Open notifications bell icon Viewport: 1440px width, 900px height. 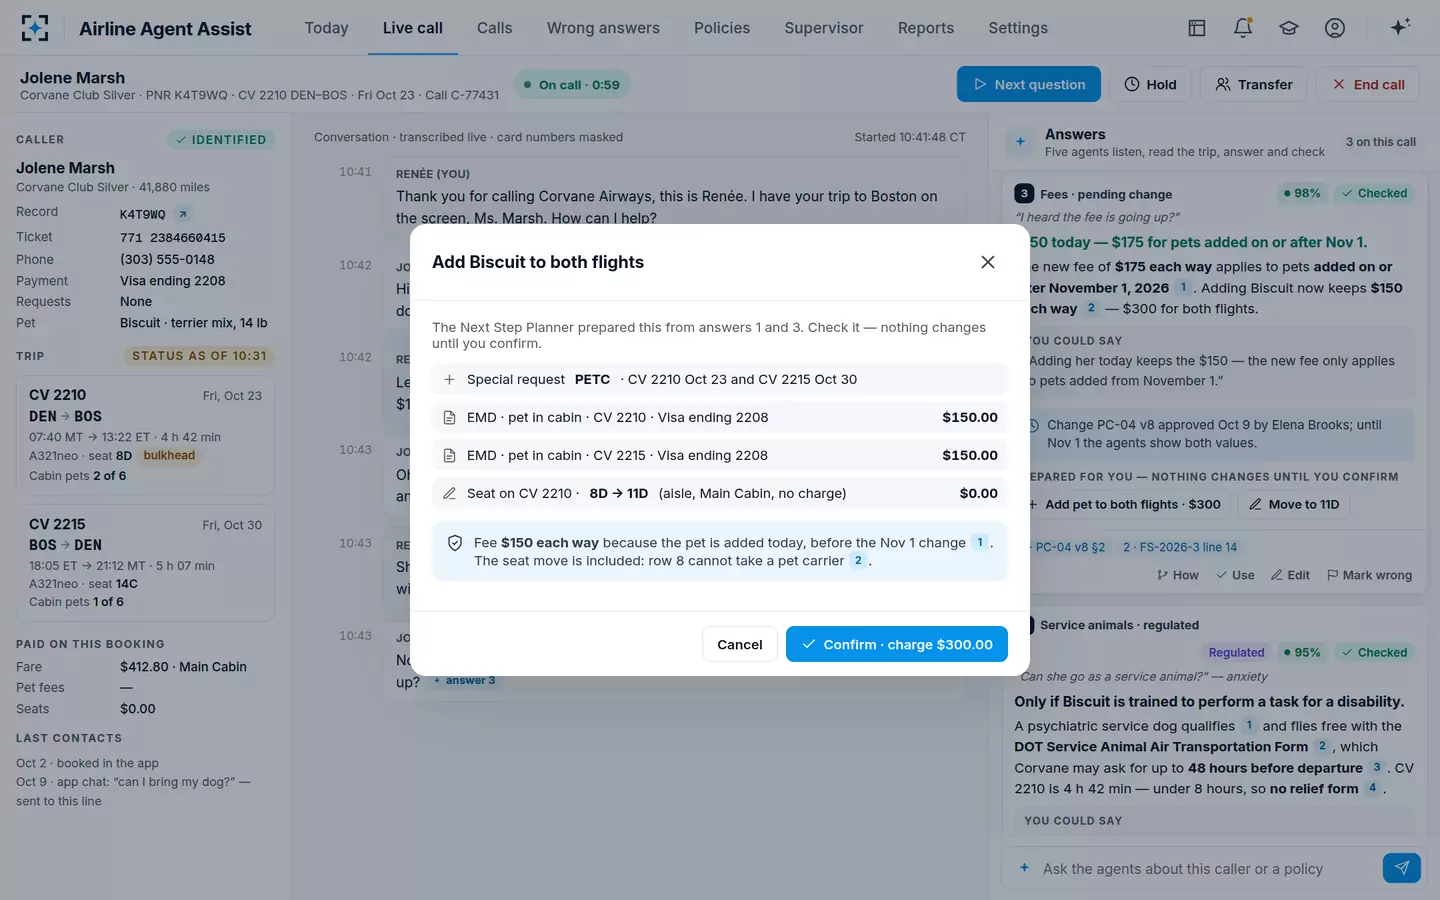[1243, 28]
